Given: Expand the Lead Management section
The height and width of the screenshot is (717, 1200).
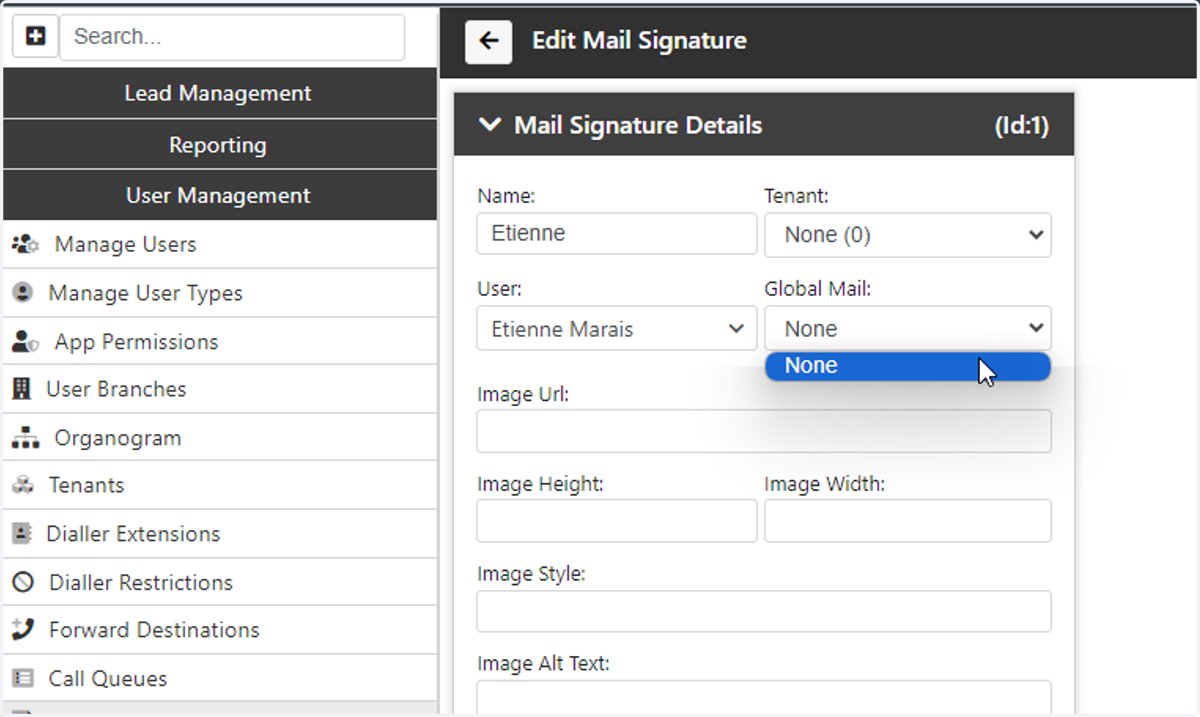Looking at the screenshot, I should point(220,94).
